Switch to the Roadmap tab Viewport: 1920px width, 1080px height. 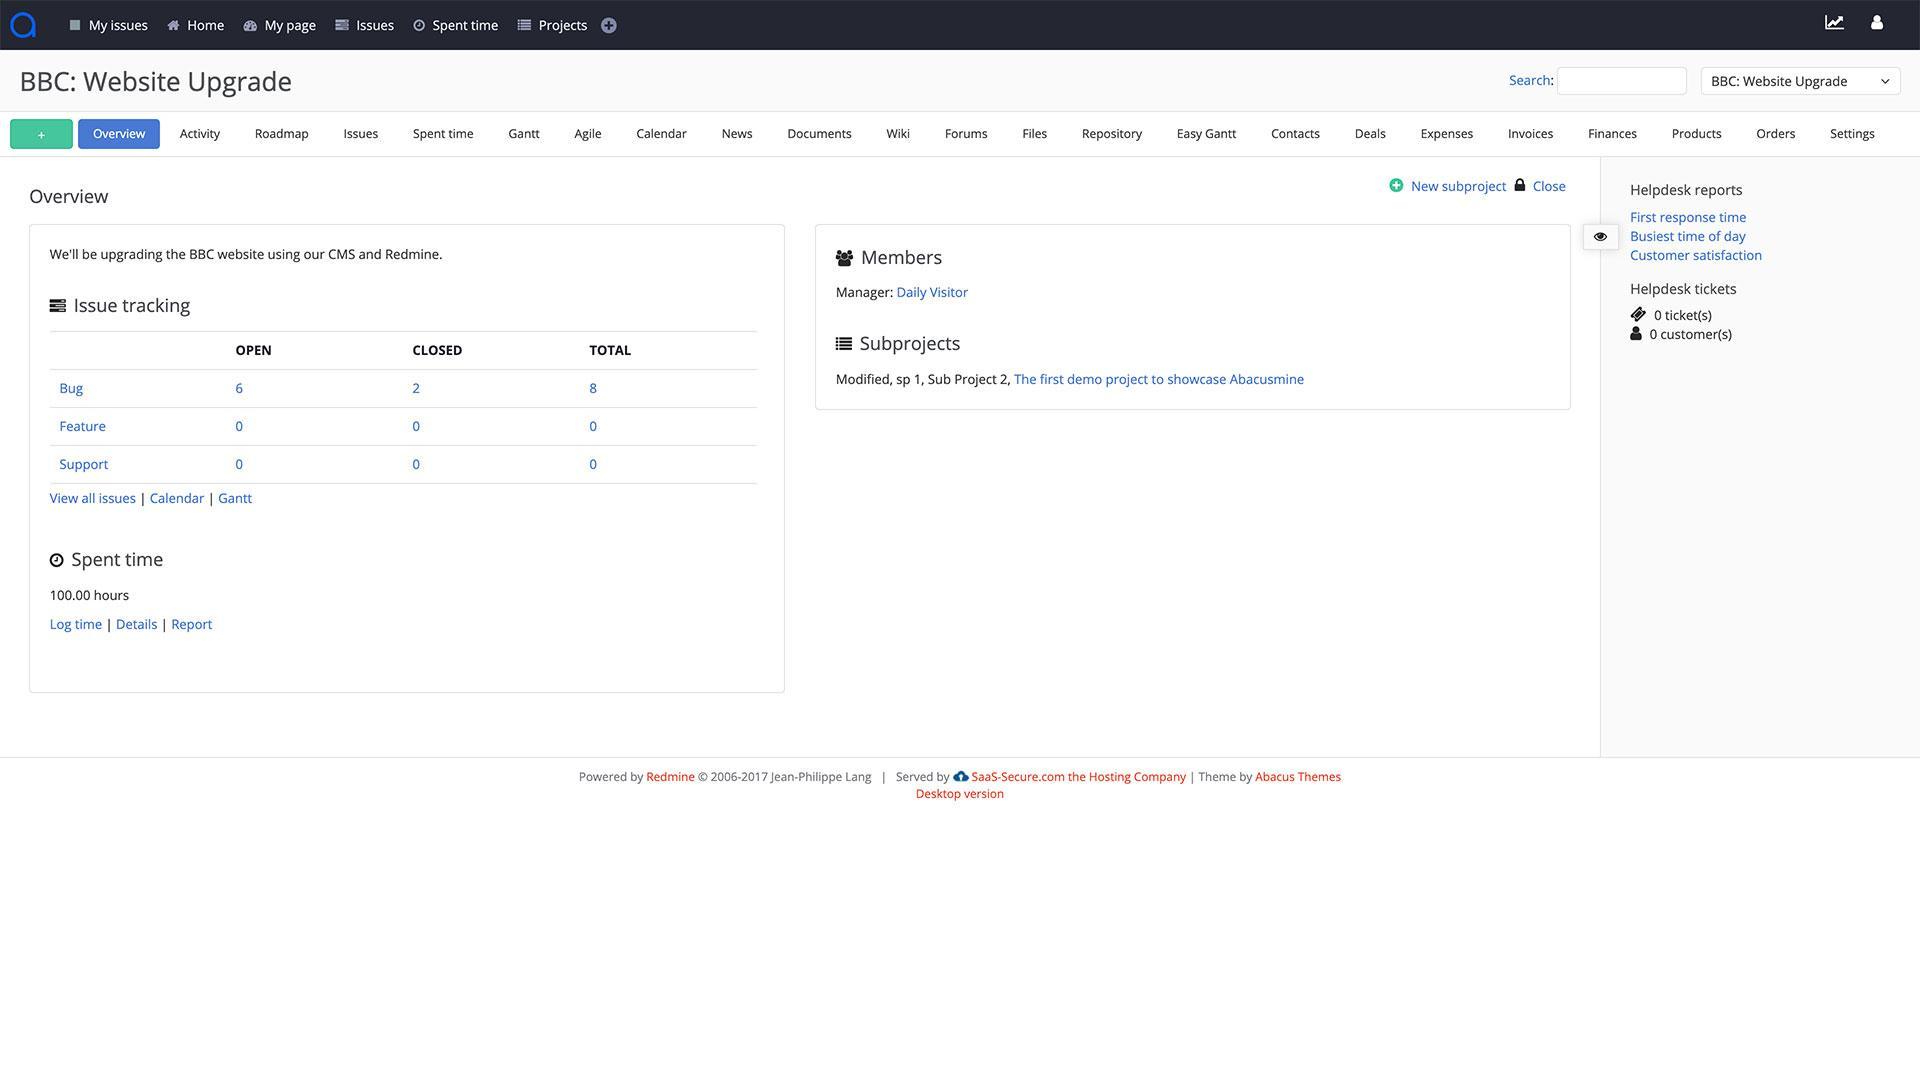click(281, 133)
